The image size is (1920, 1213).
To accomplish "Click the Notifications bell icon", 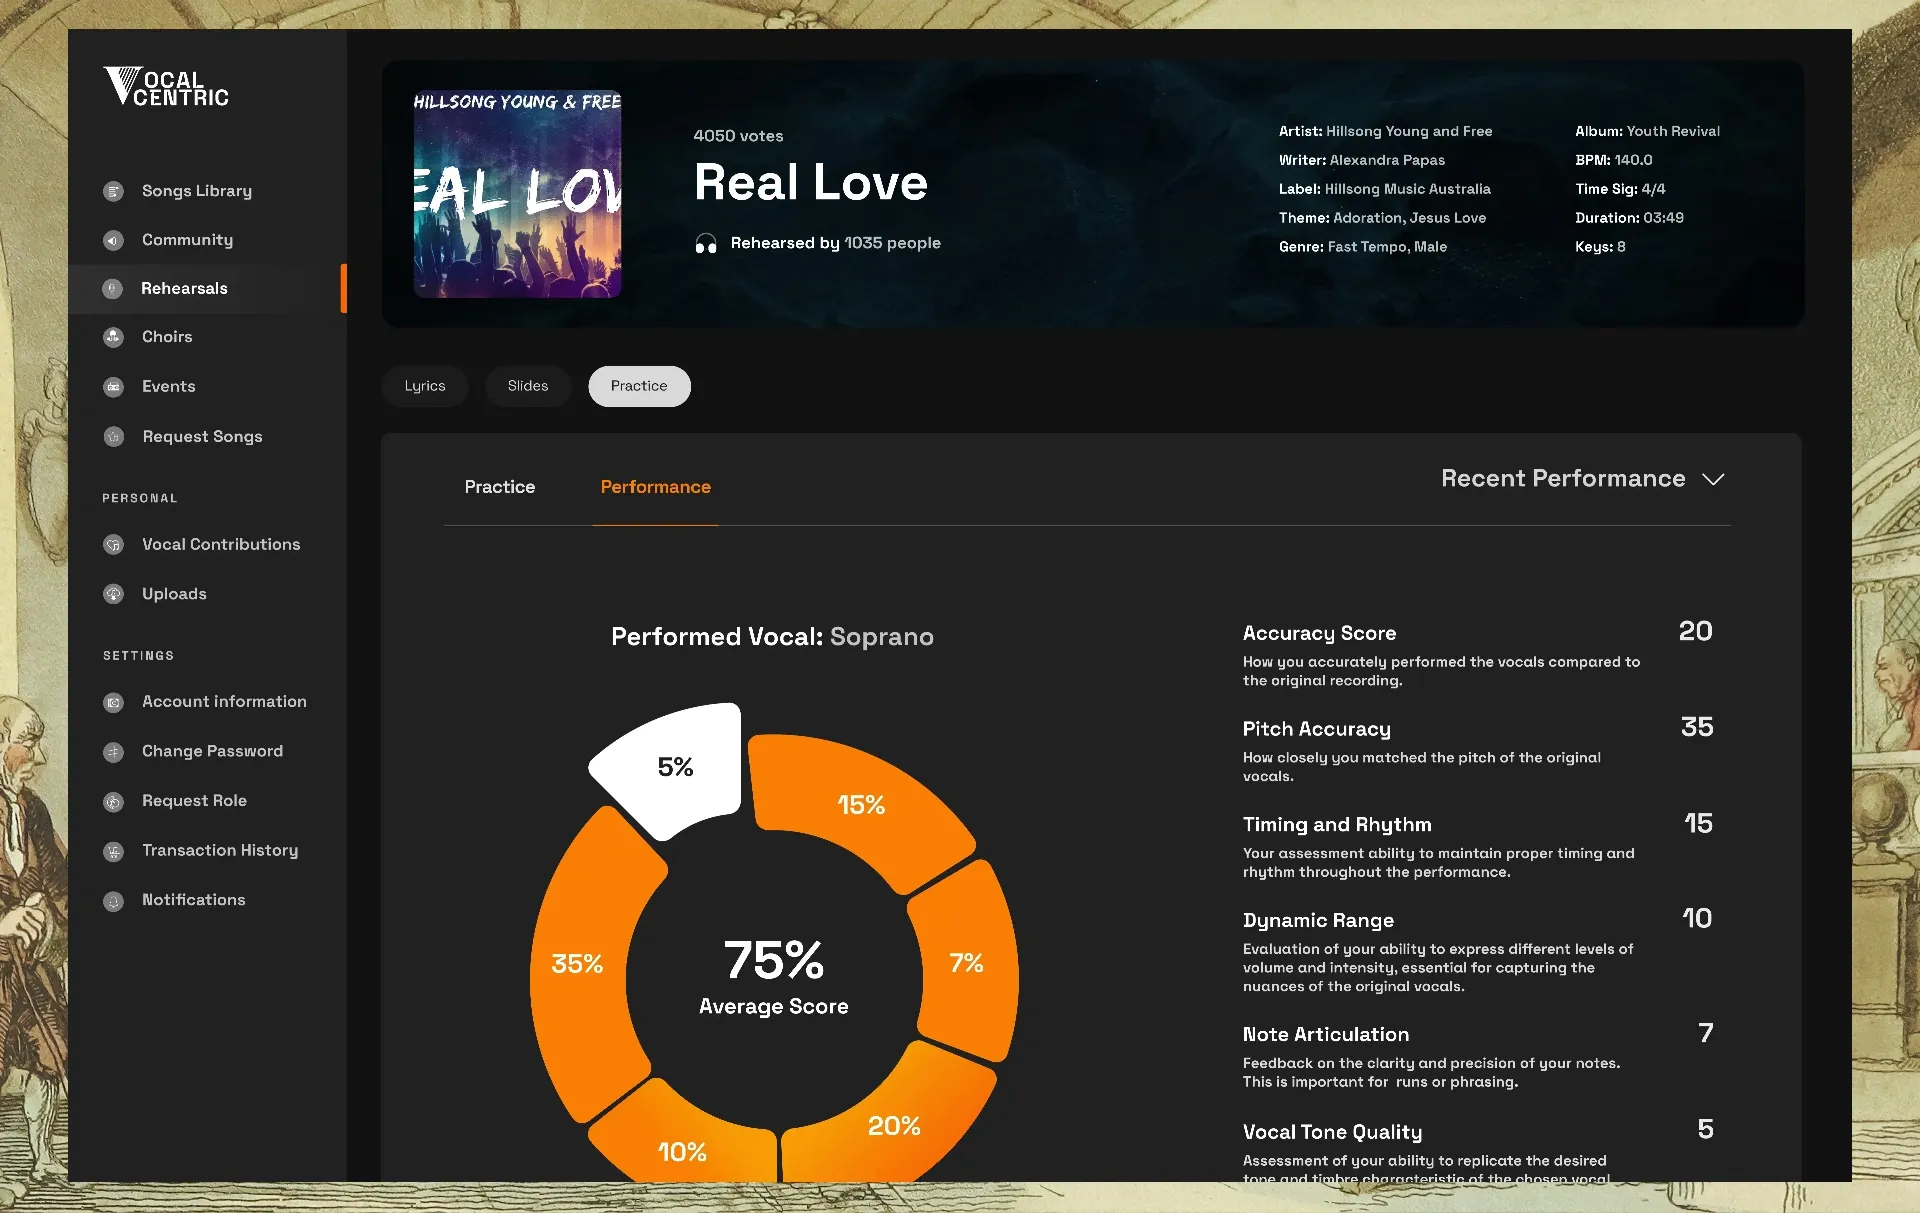I will point(114,900).
